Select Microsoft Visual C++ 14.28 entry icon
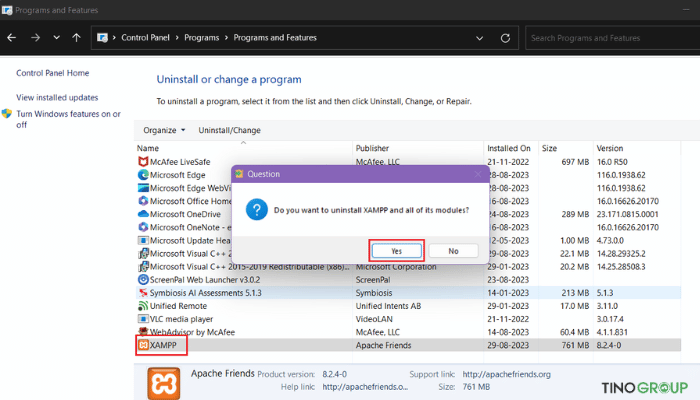This screenshot has width=700, height=400. (x=143, y=254)
